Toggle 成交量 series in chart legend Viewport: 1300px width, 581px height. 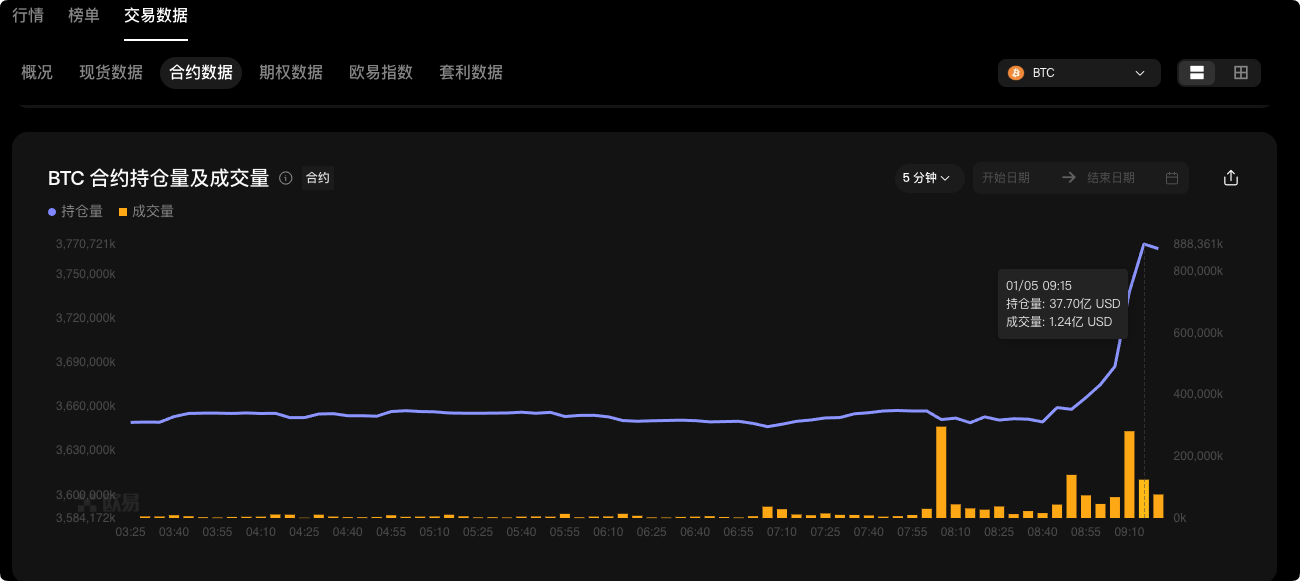point(146,211)
